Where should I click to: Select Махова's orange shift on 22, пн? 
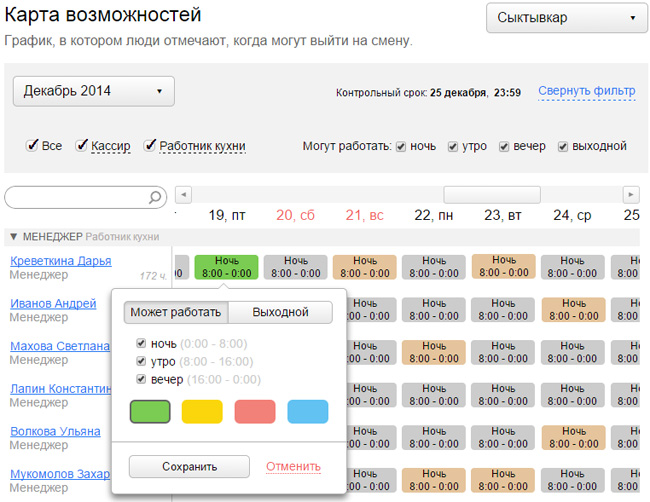click(x=434, y=352)
